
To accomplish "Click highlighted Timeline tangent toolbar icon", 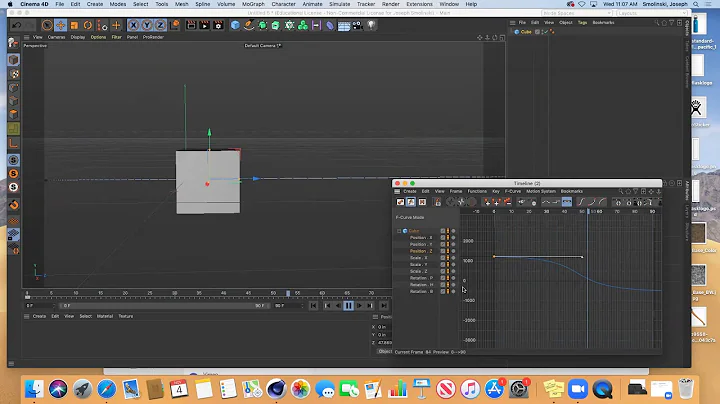I will pyautogui.click(x=567, y=202).
